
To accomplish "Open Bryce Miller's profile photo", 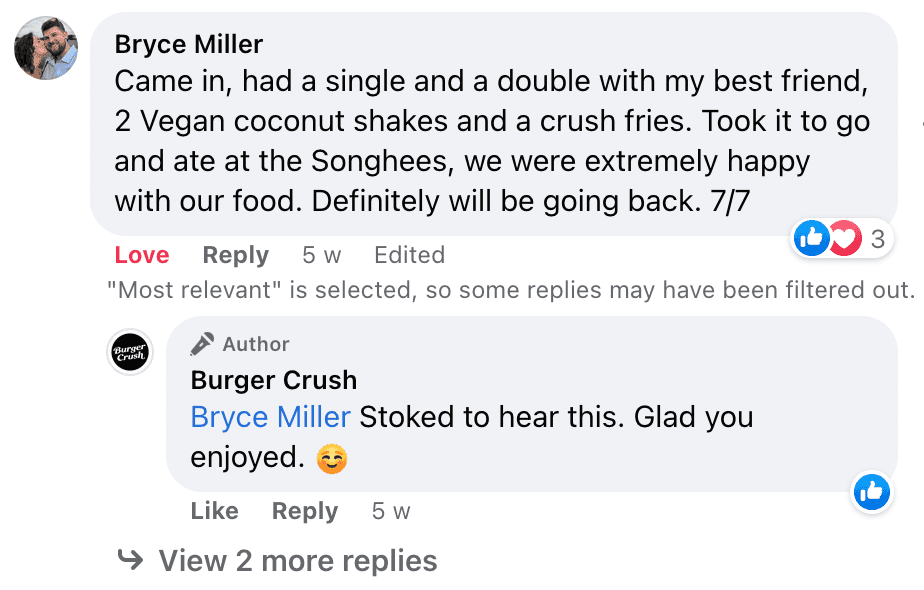I will click(46, 48).
